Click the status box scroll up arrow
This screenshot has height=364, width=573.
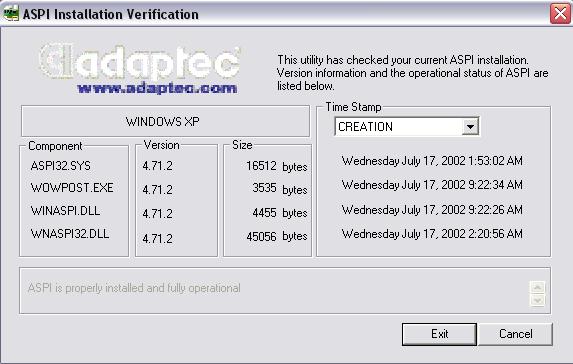[x=537, y=287]
